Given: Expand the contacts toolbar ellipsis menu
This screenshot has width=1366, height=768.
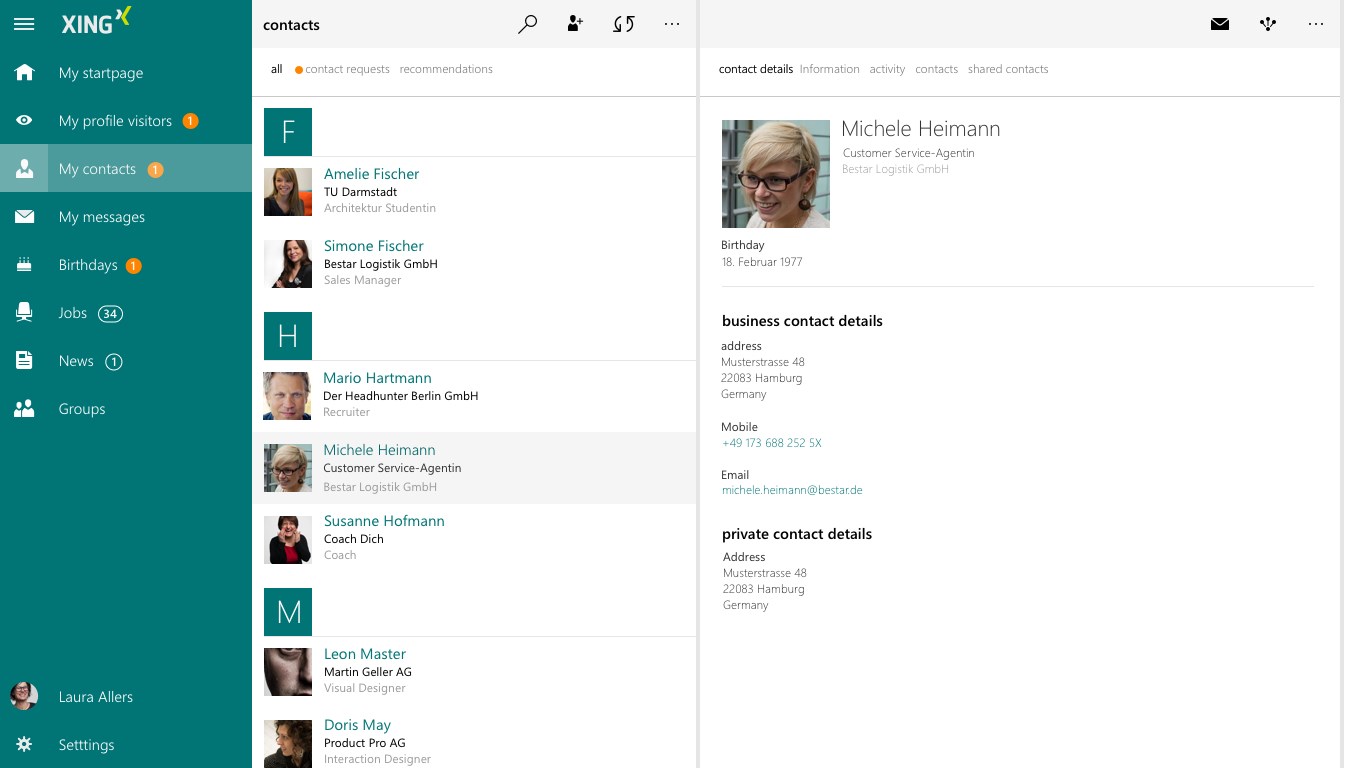Looking at the screenshot, I should tap(671, 24).
